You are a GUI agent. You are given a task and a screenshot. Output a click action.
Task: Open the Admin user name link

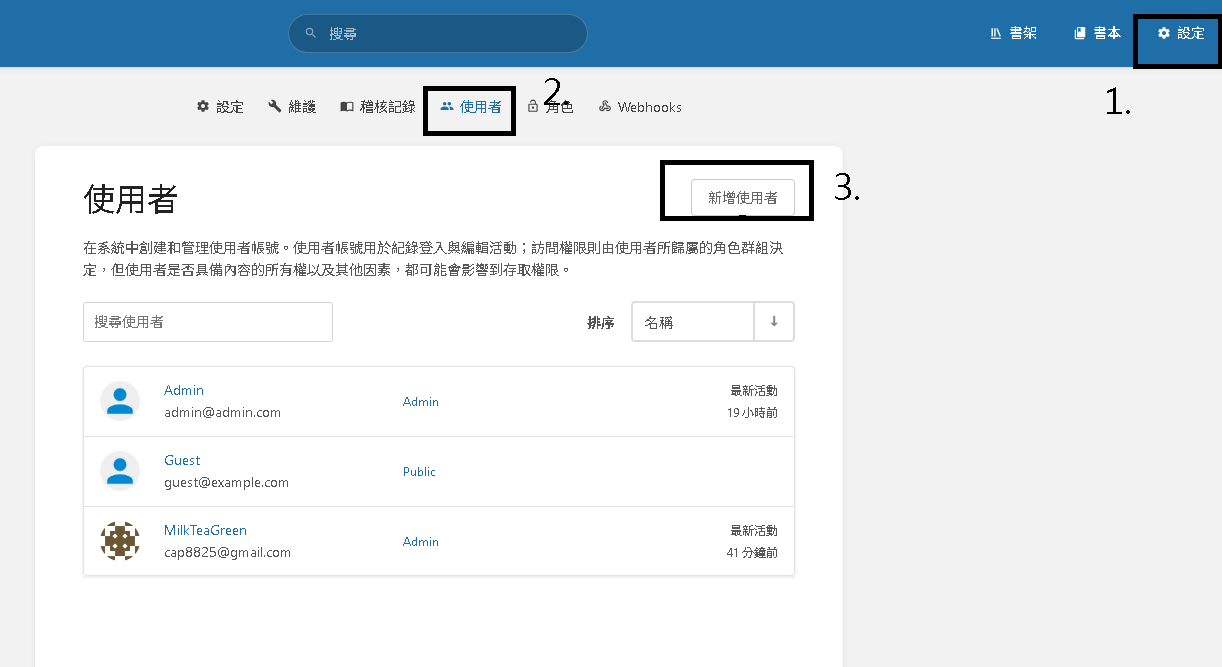click(x=184, y=390)
